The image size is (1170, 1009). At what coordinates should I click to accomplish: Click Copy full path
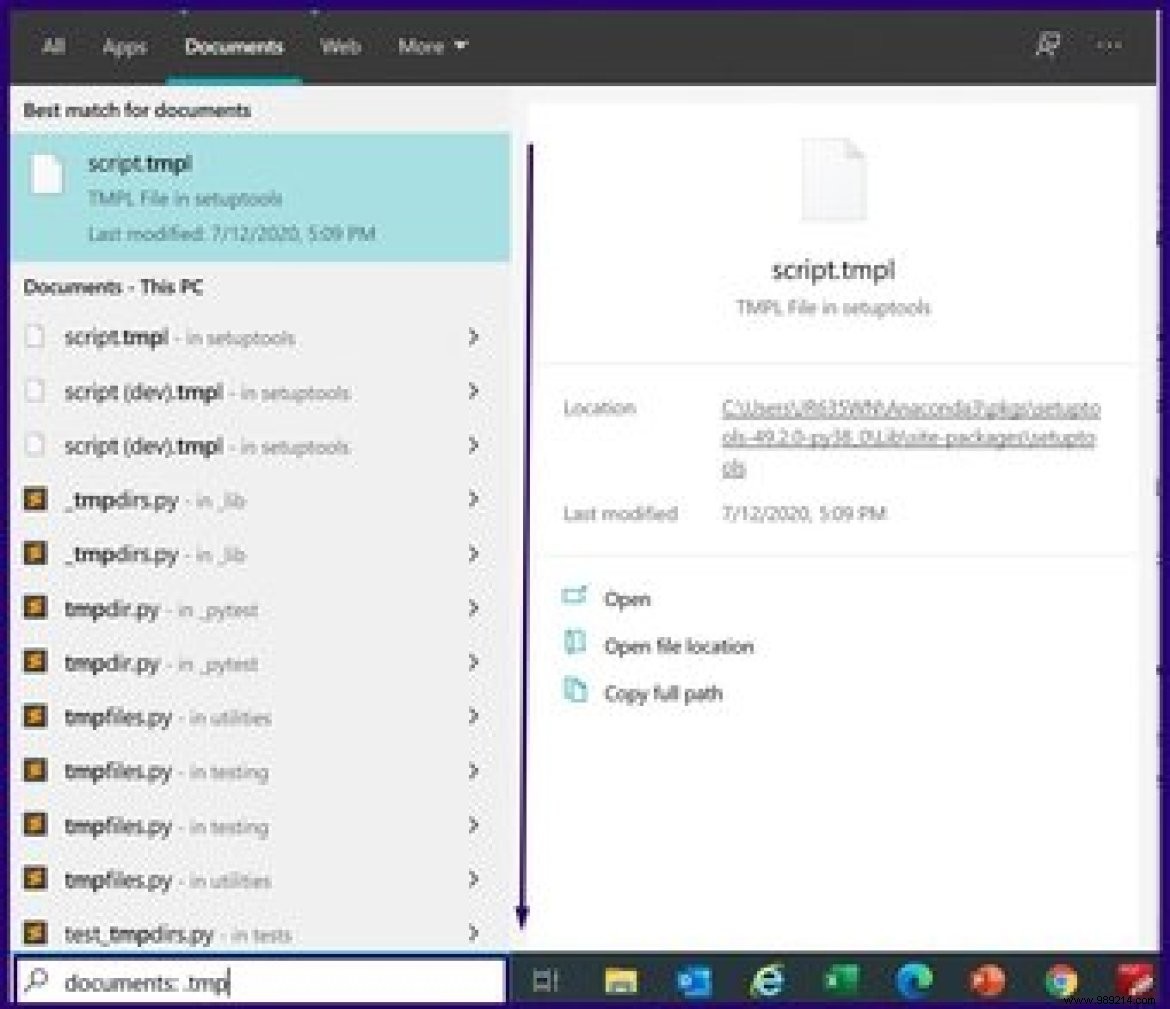click(x=664, y=693)
